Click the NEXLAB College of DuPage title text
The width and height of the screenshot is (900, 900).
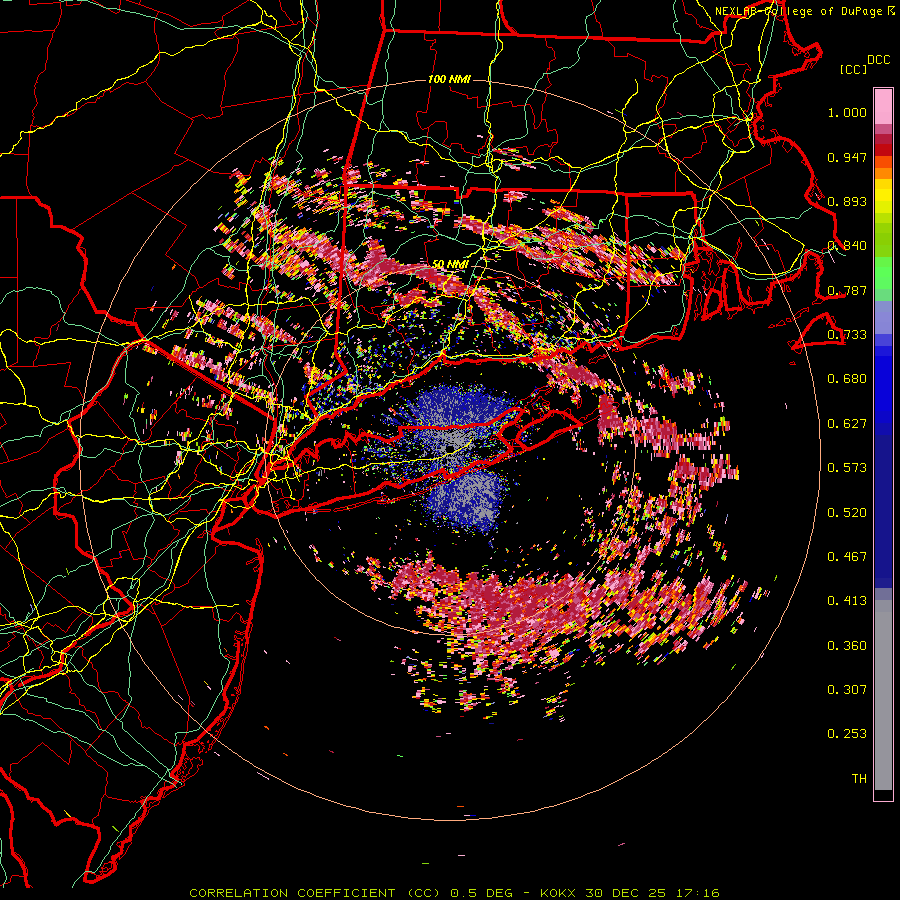[x=804, y=11]
